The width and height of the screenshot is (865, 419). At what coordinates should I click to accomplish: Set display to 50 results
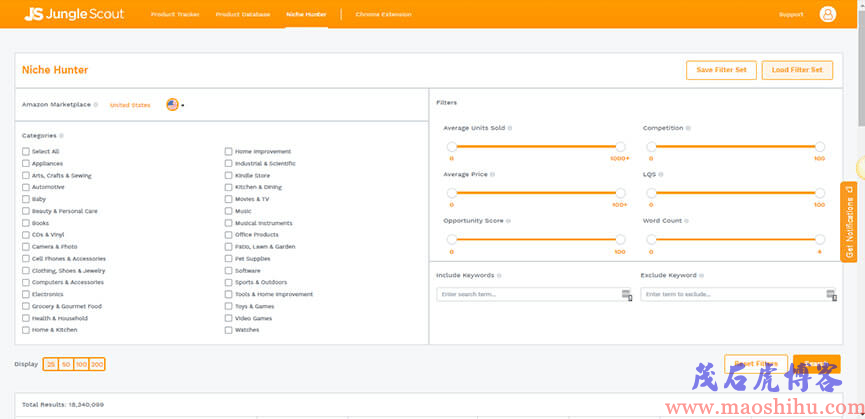(x=66, y=364)
